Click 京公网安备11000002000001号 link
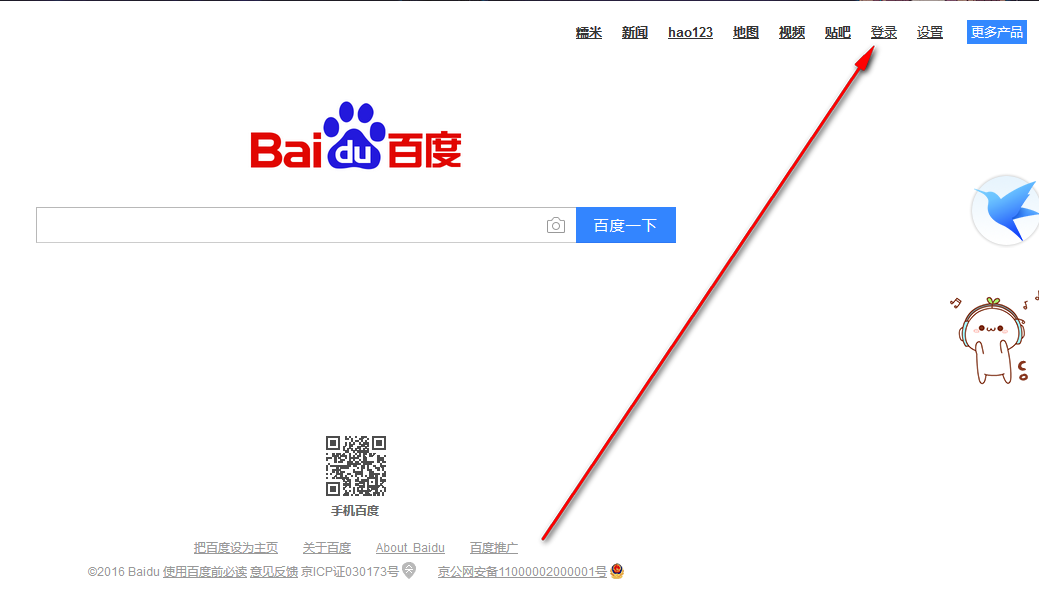The image size is (1039, 602). coord(522,572)
